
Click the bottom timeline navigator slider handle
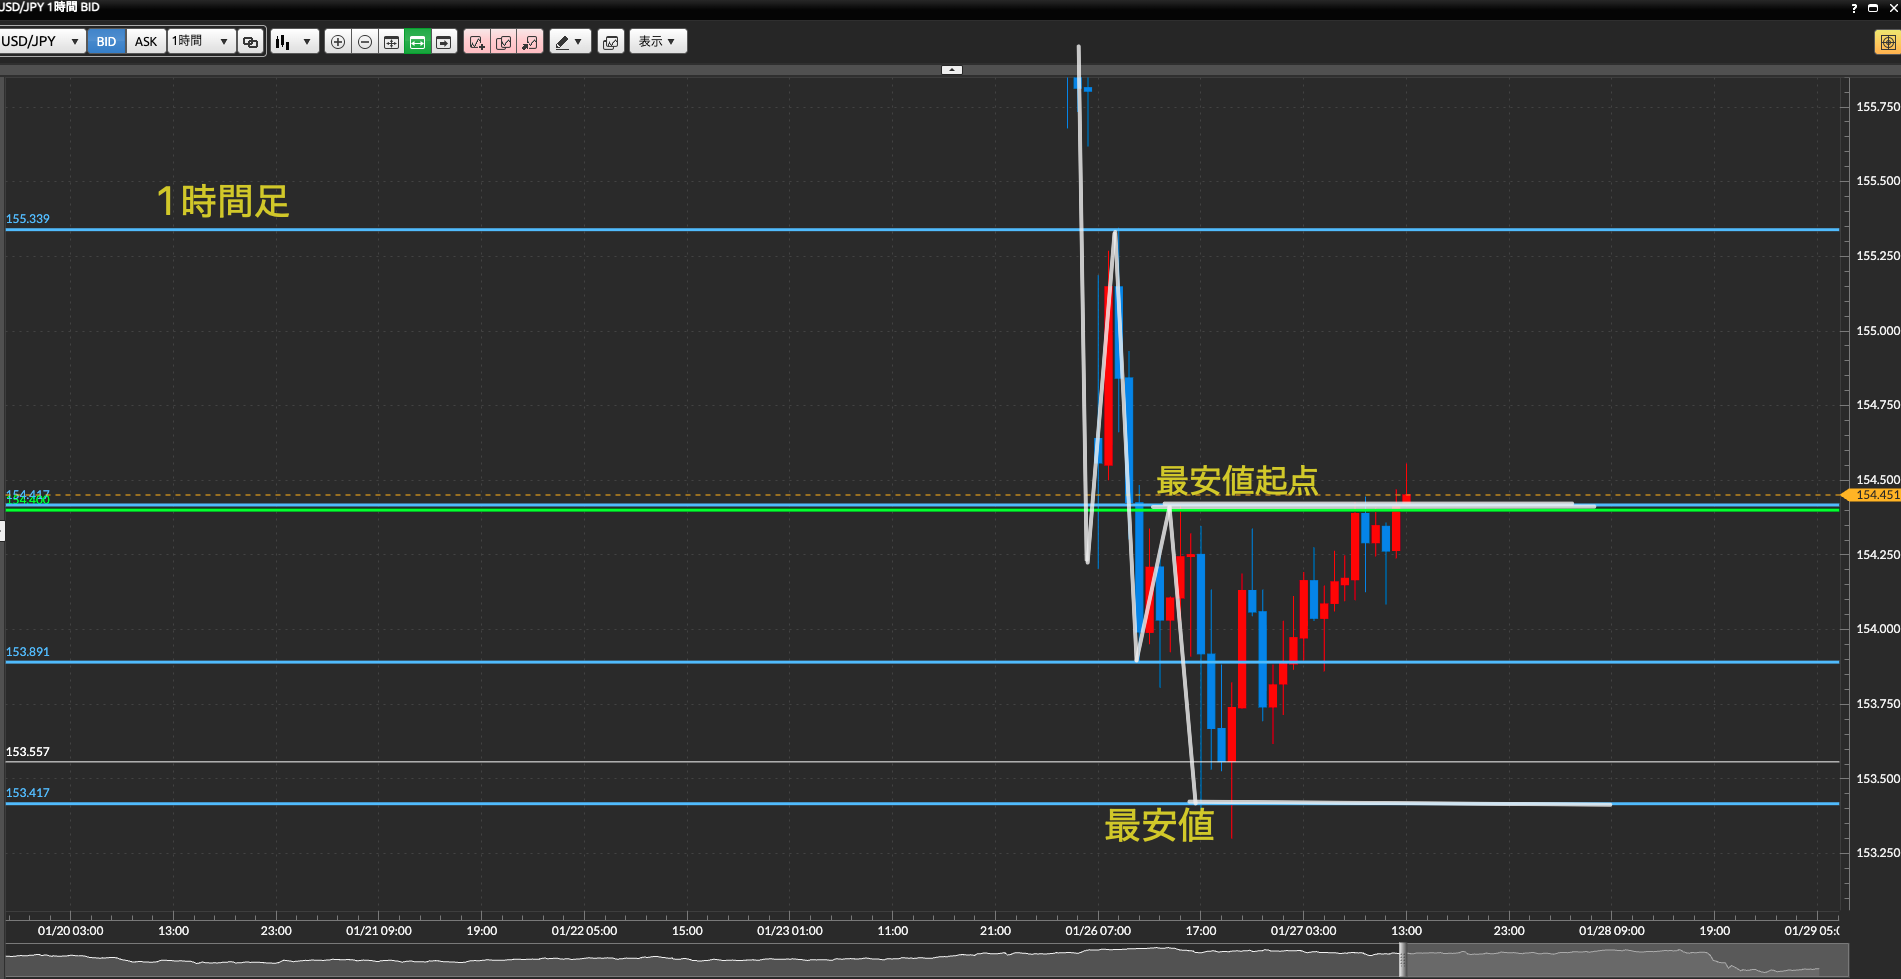coord(1402,960)
